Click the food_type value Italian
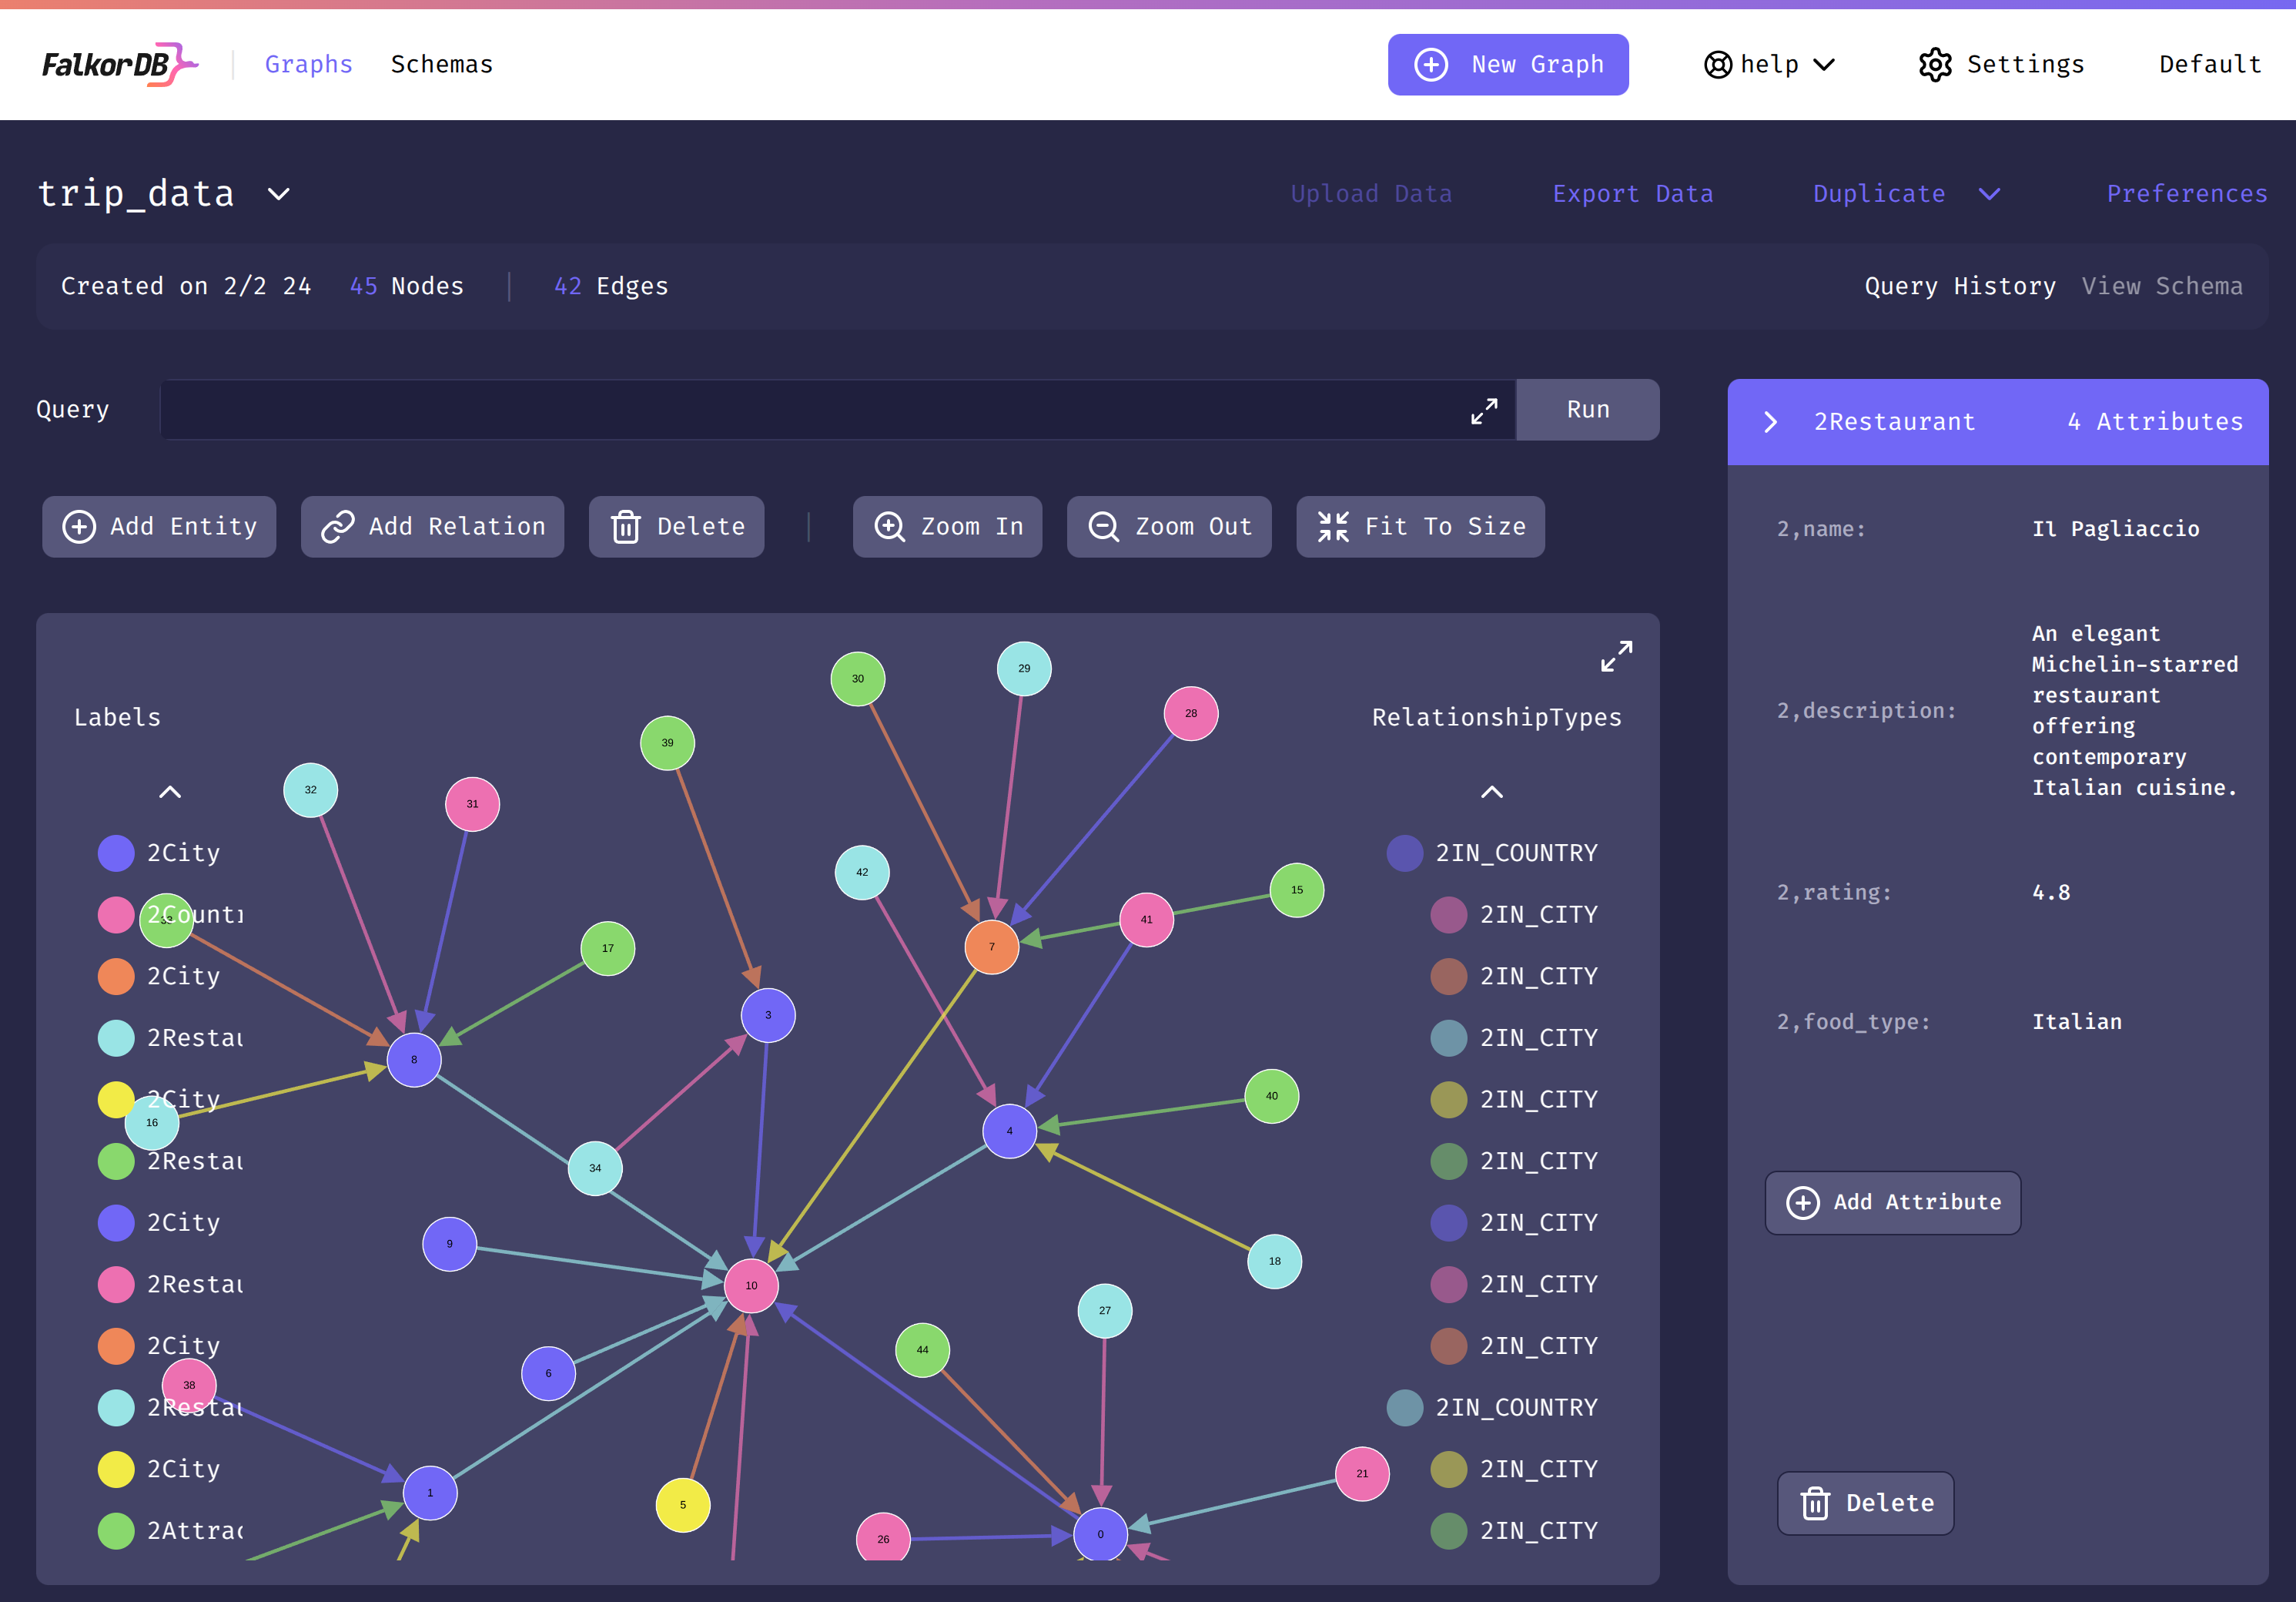Viewport: 2296px width, 1602px height. pos(2076,1022)
